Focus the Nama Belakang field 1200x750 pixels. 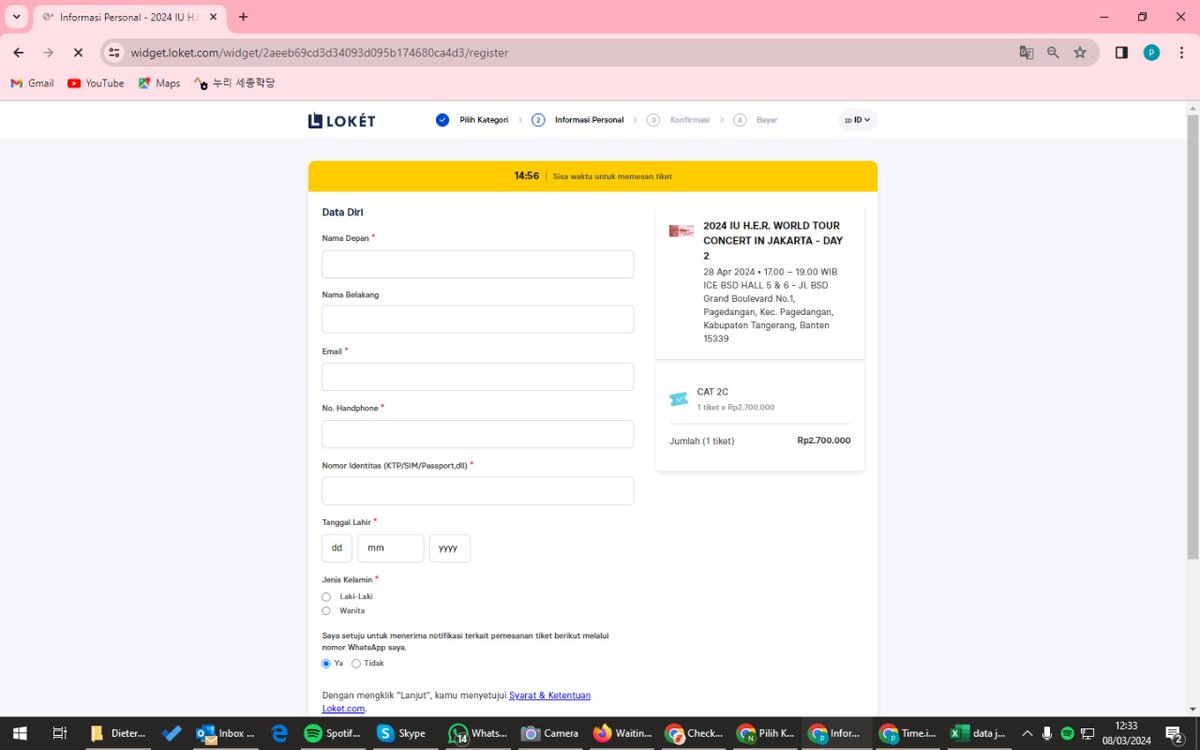coord(478,319)
